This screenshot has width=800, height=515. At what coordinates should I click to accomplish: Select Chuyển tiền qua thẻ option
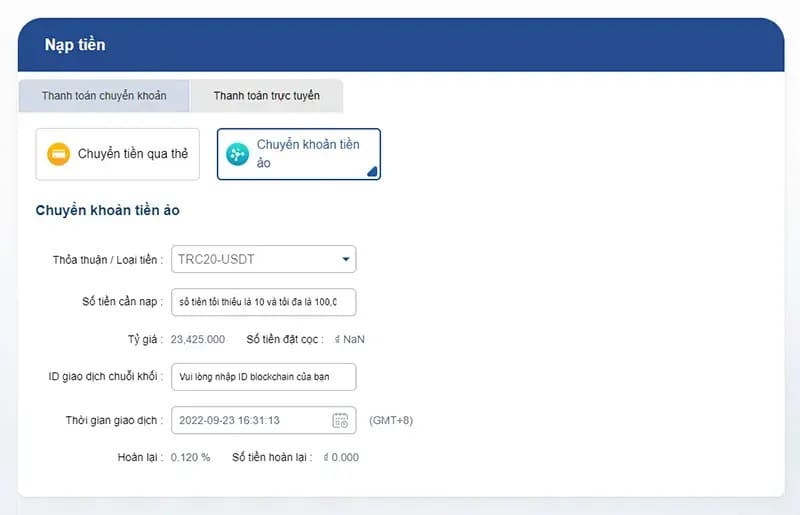tap(117, 154)
